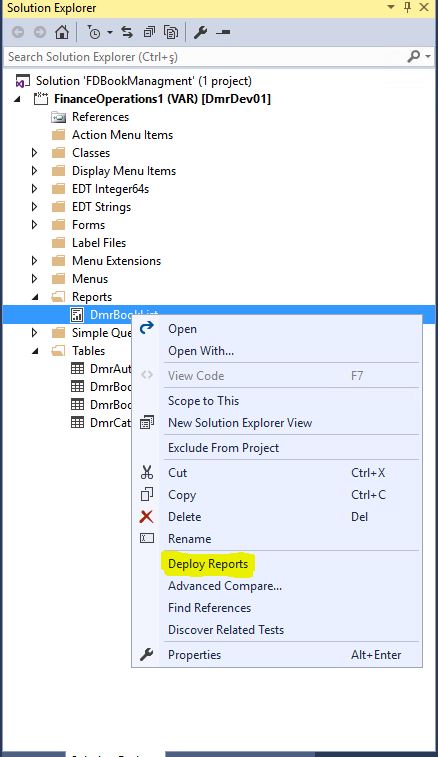Screen dimensions: 438x757
Task: Expand the Menu Extensions folder
Action: click(34, 261)
